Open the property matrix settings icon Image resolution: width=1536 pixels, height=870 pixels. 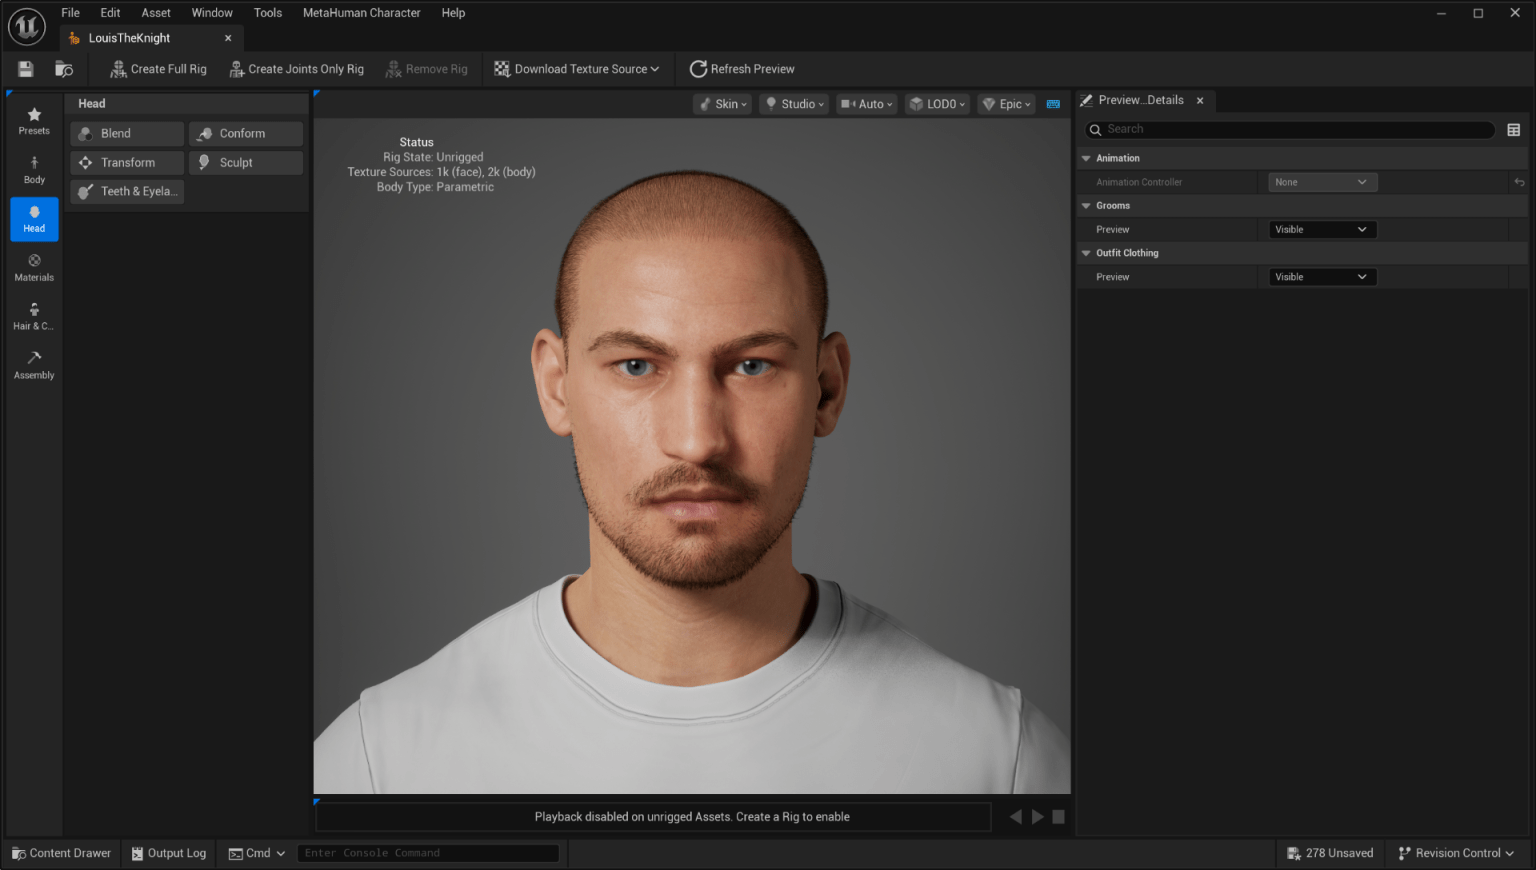[x=1513, y=130]
